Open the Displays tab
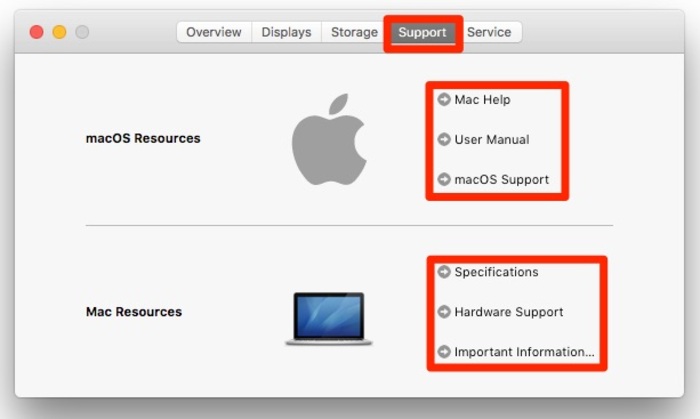The width and height of the screenshot is (700, 419). pyautogui.click(x=286, y=32)
